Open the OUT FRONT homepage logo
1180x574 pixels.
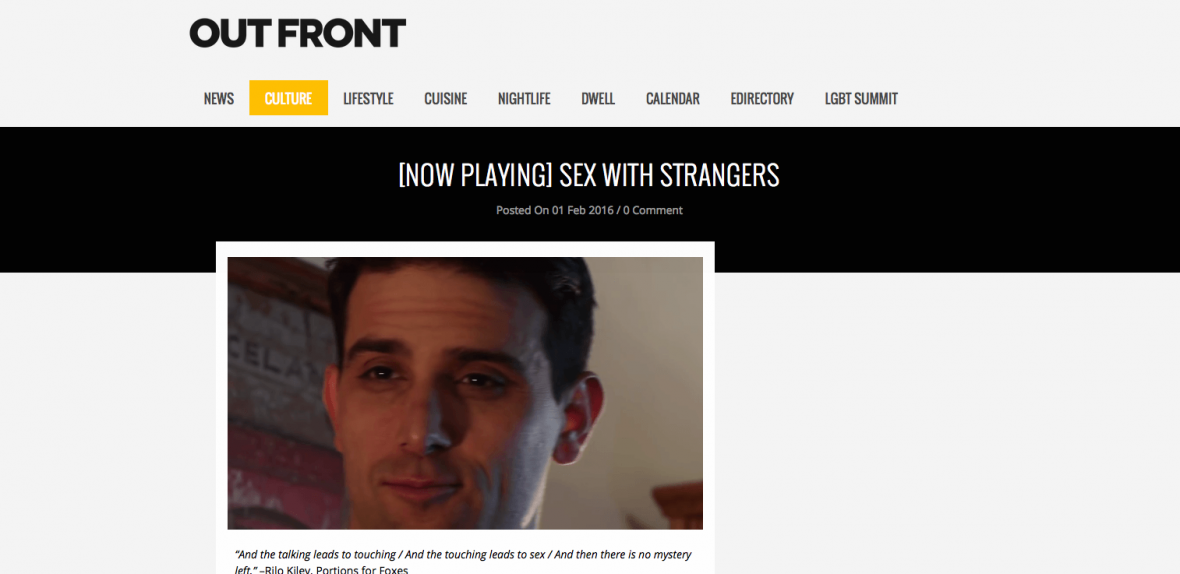[x=297, y=33]
